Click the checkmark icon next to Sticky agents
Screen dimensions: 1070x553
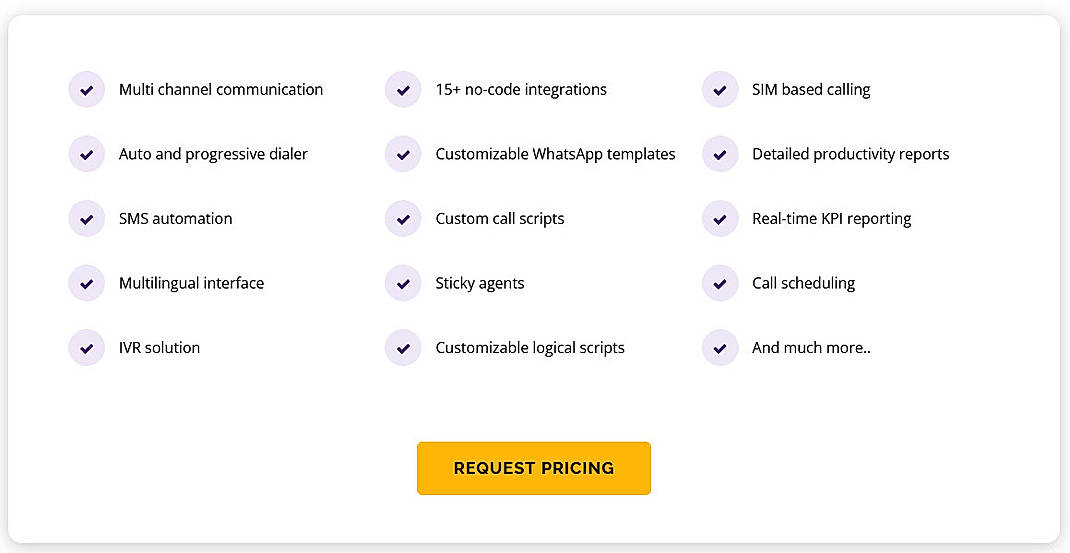point(403,283)
